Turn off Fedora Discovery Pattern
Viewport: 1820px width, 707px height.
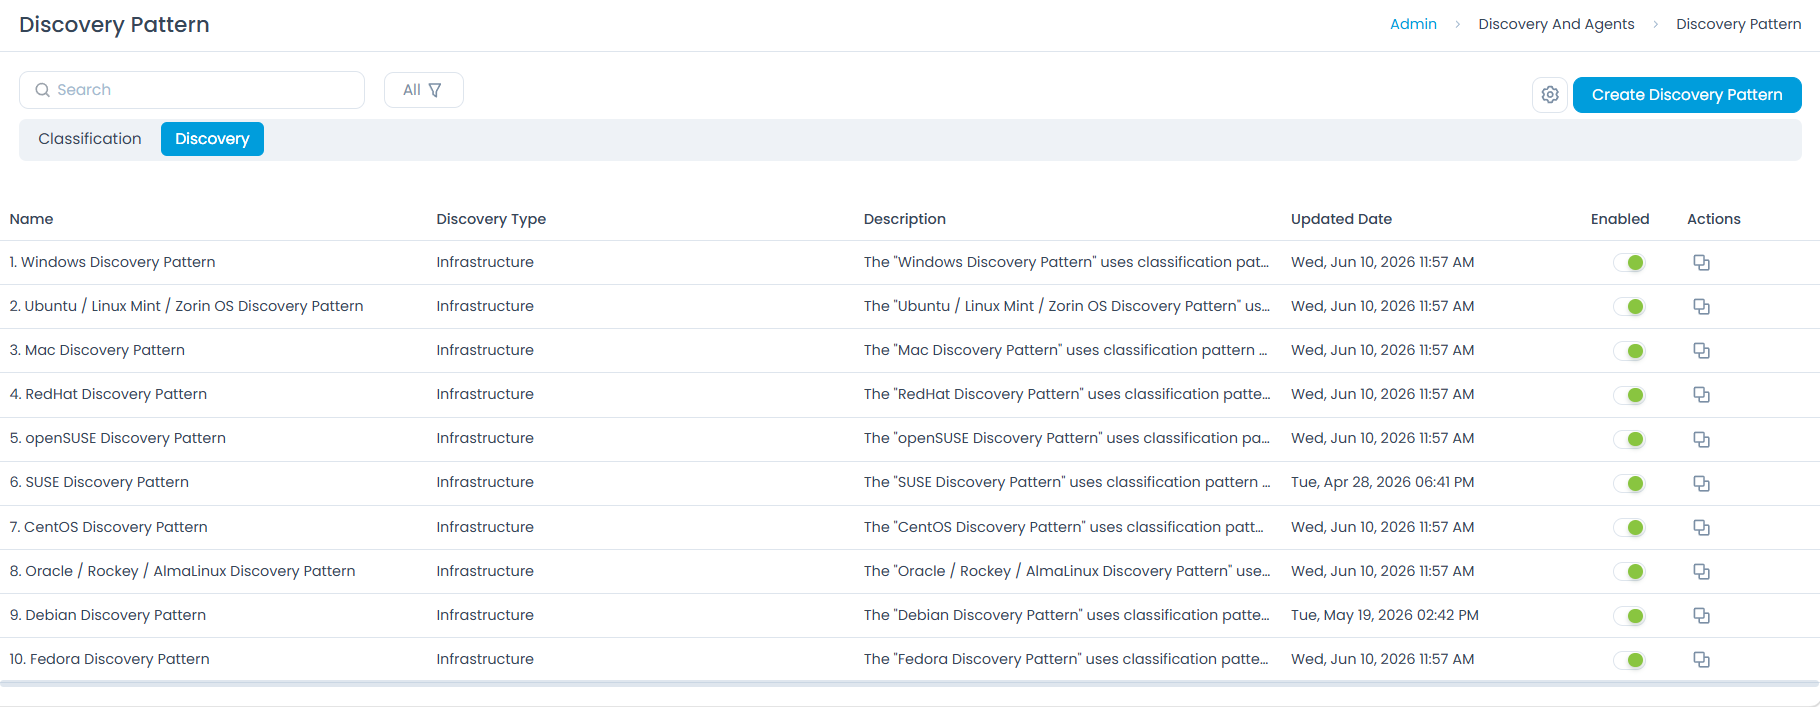coord(1629,659)
